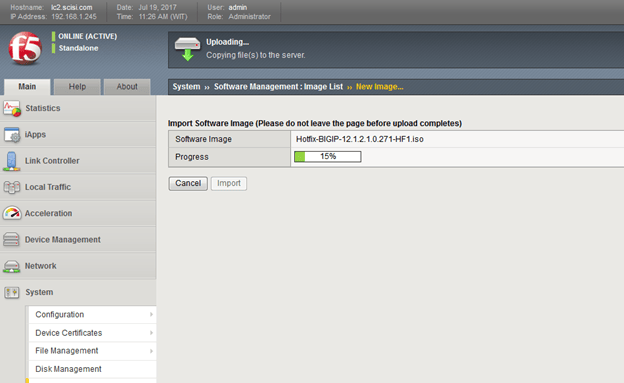Click the F5 red ball logo
The width and height of the screenshot is (624, 383).
coord(25,49)
